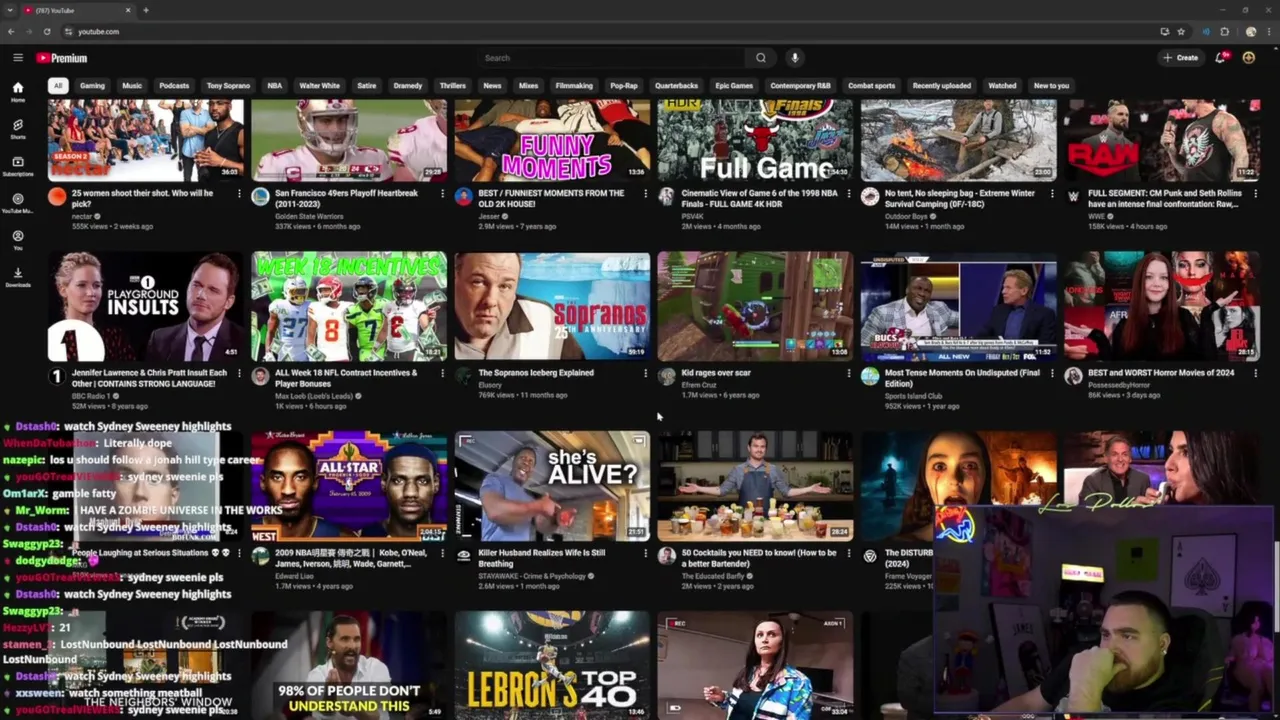Open options for ALL Week 18 NFL video
This screenshot has width=1280, height=720.
tap(442, 374)
